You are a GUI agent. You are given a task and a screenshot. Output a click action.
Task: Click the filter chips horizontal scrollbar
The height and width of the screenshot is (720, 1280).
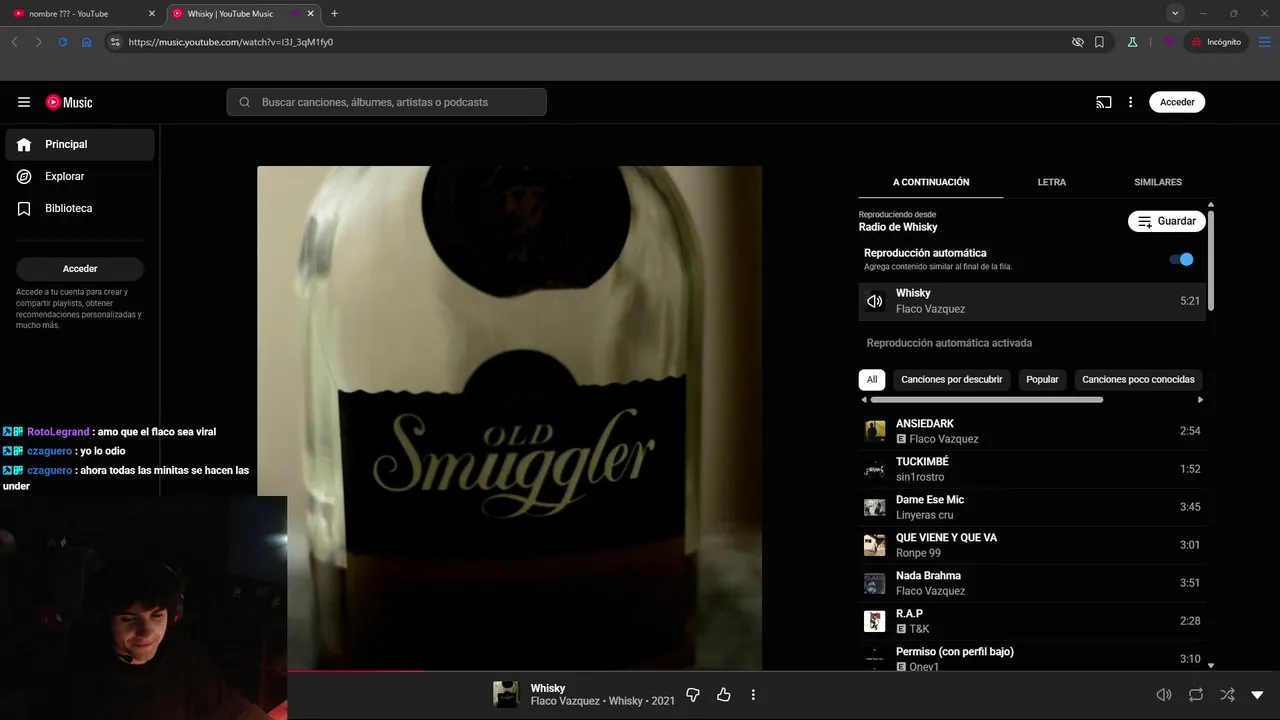point(987,400)
